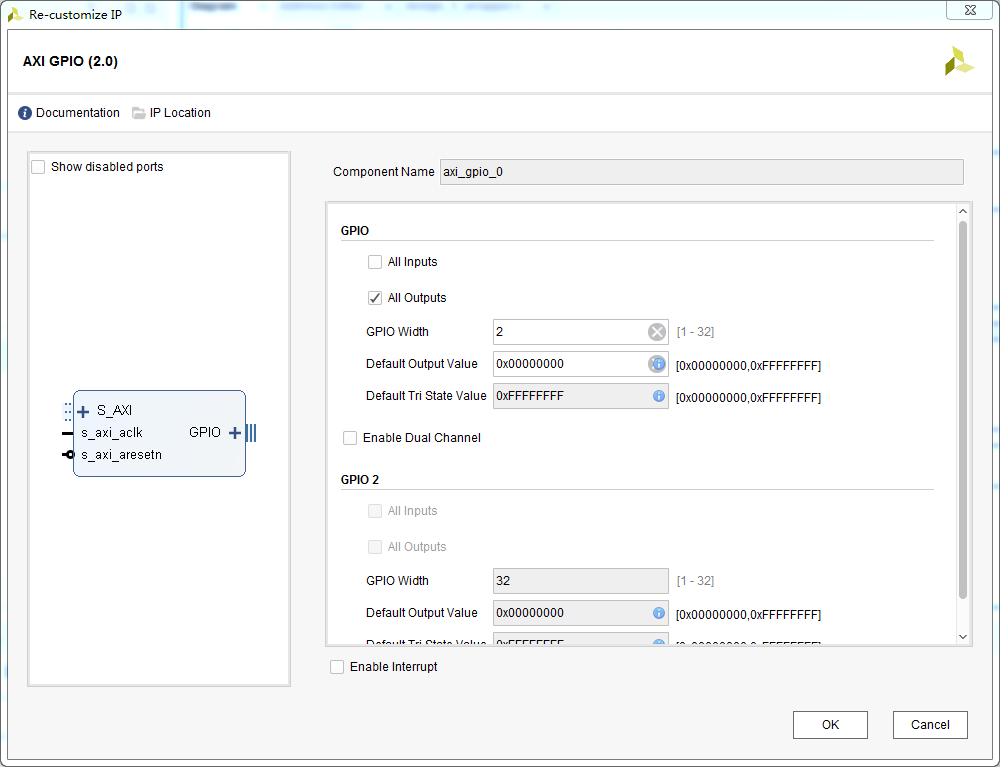
Task: Enable Dual Channel checkbox
Action: tap(350, 438)
